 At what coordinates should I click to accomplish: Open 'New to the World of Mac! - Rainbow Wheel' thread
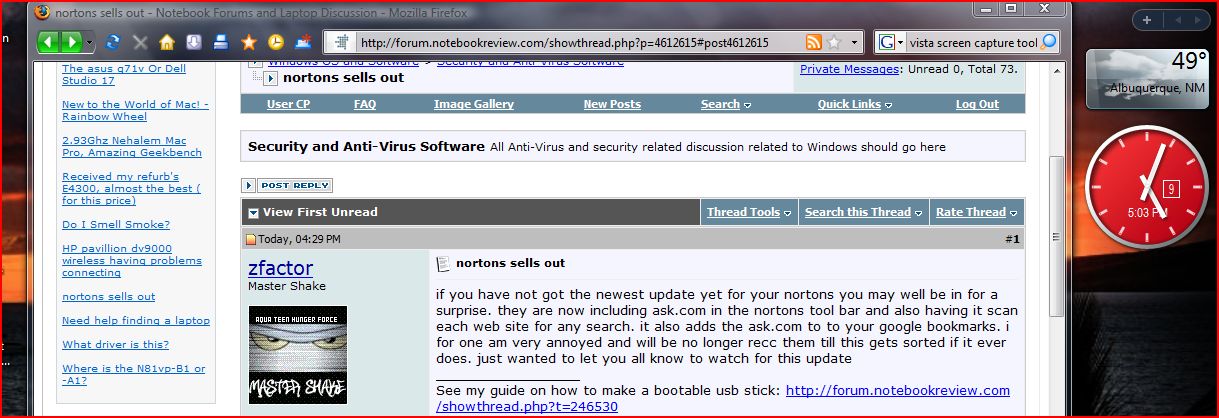point(135,110)
